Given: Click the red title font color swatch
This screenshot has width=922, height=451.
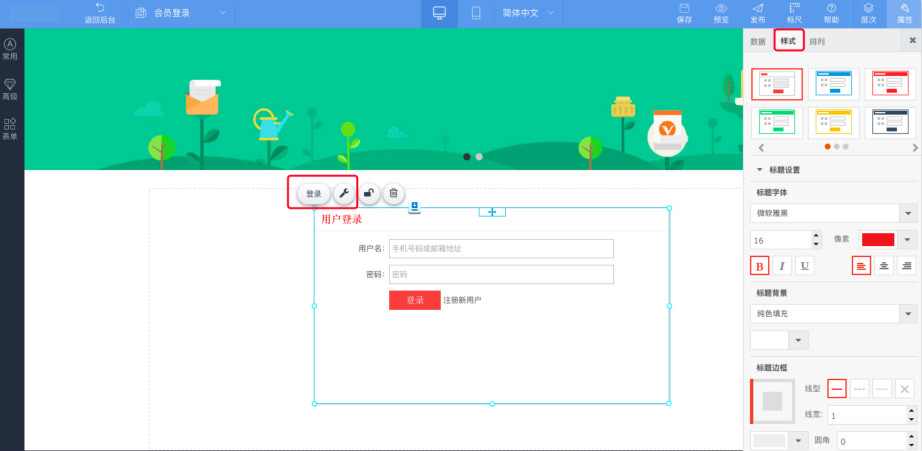Looking at the screenshot, I should [878, 239].
